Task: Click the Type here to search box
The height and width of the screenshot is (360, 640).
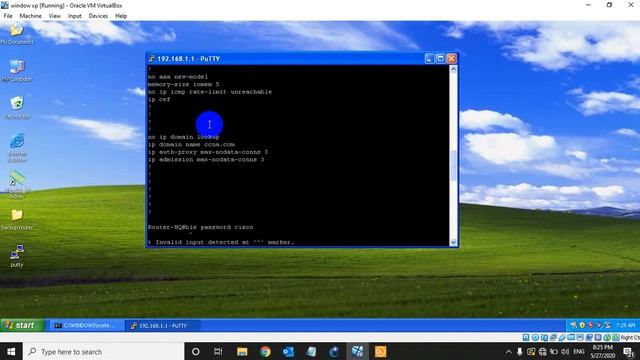Action: pos(104,351)
